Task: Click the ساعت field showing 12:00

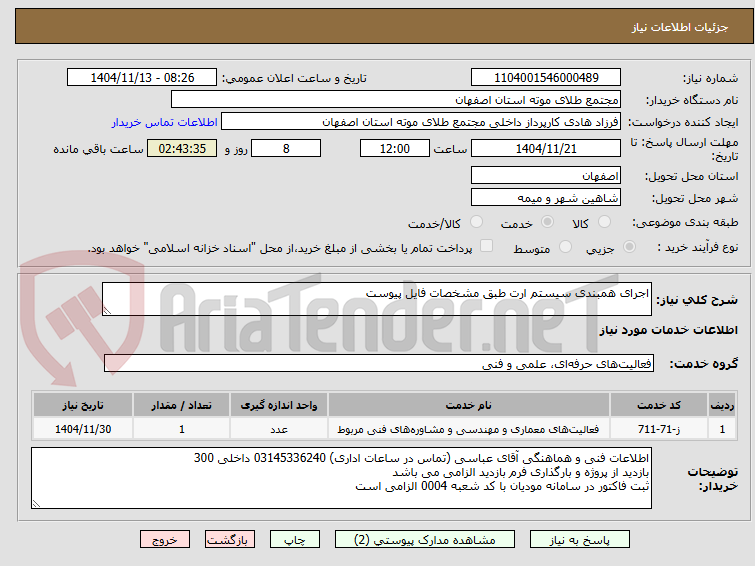Action: pyautogui.click(x=395, y=148)
